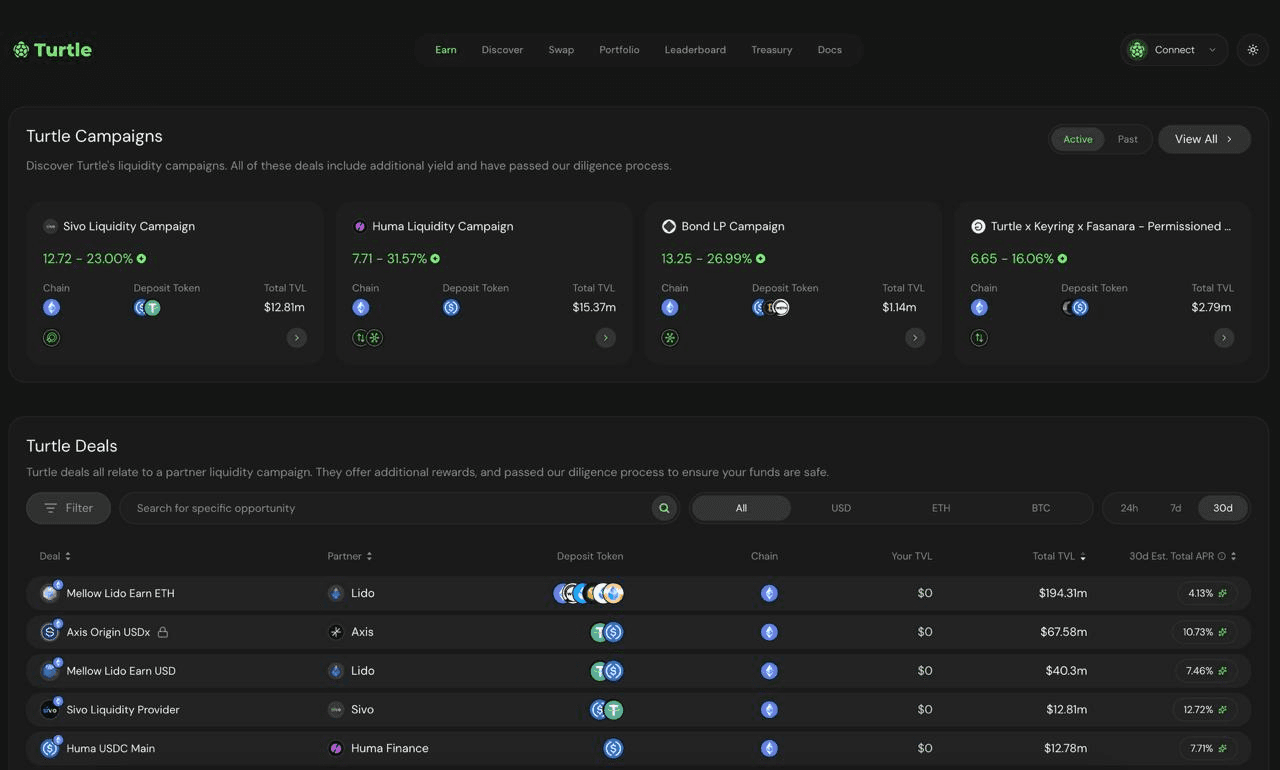Click the chain icon in Mellow Lido Earn ETH row
This screenshot has height=770, width=1280.
(769, 593)
